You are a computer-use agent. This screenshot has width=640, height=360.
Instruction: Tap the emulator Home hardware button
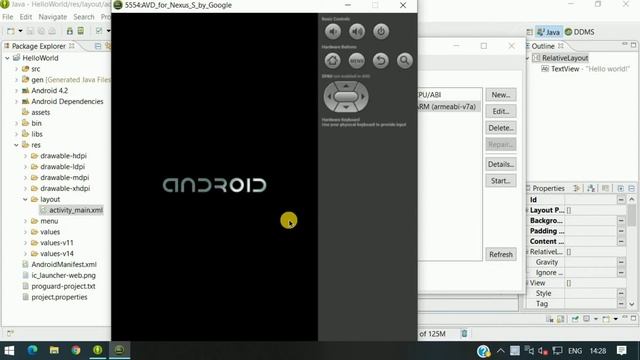pyautogui.click(x=333, y=61)
